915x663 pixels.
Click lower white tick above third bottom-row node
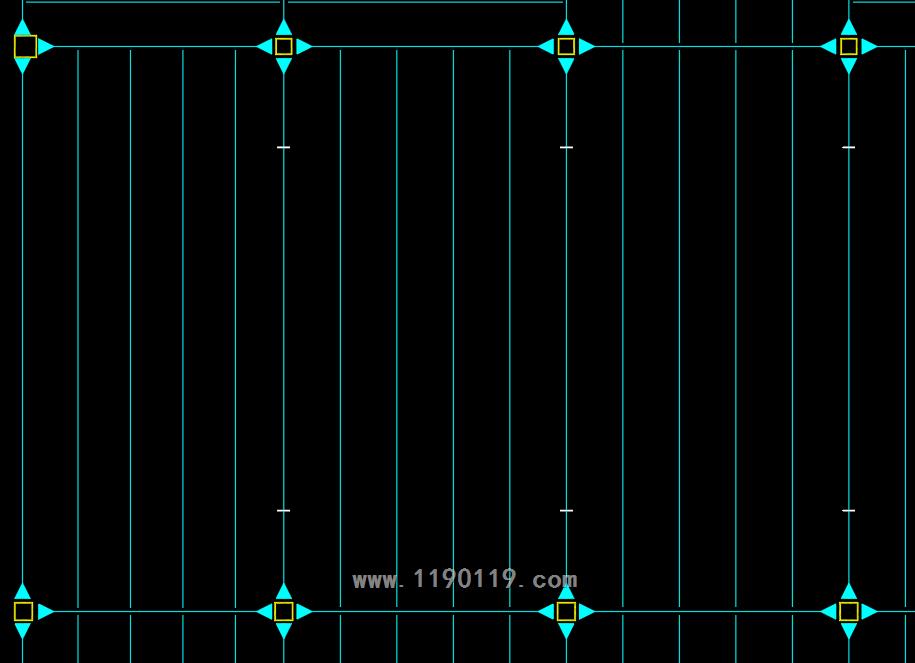(566, 511)
